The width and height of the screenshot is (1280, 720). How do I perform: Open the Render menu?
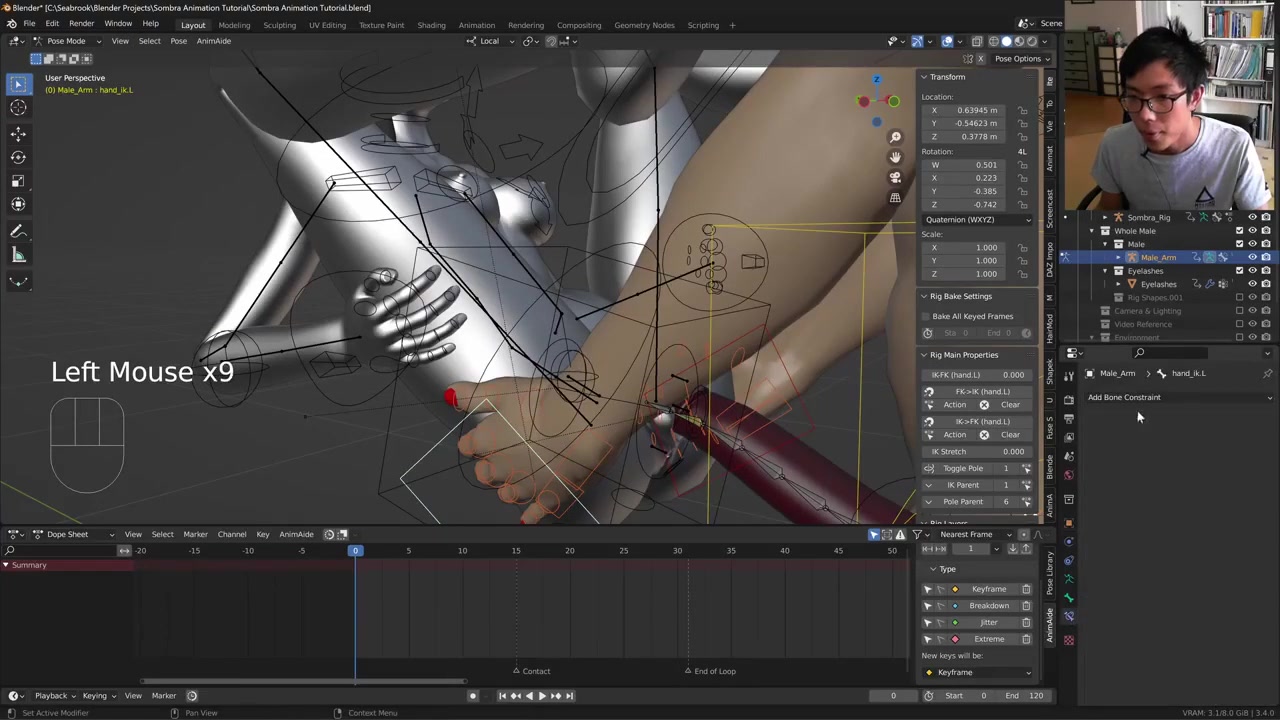[x=81, y=24]
